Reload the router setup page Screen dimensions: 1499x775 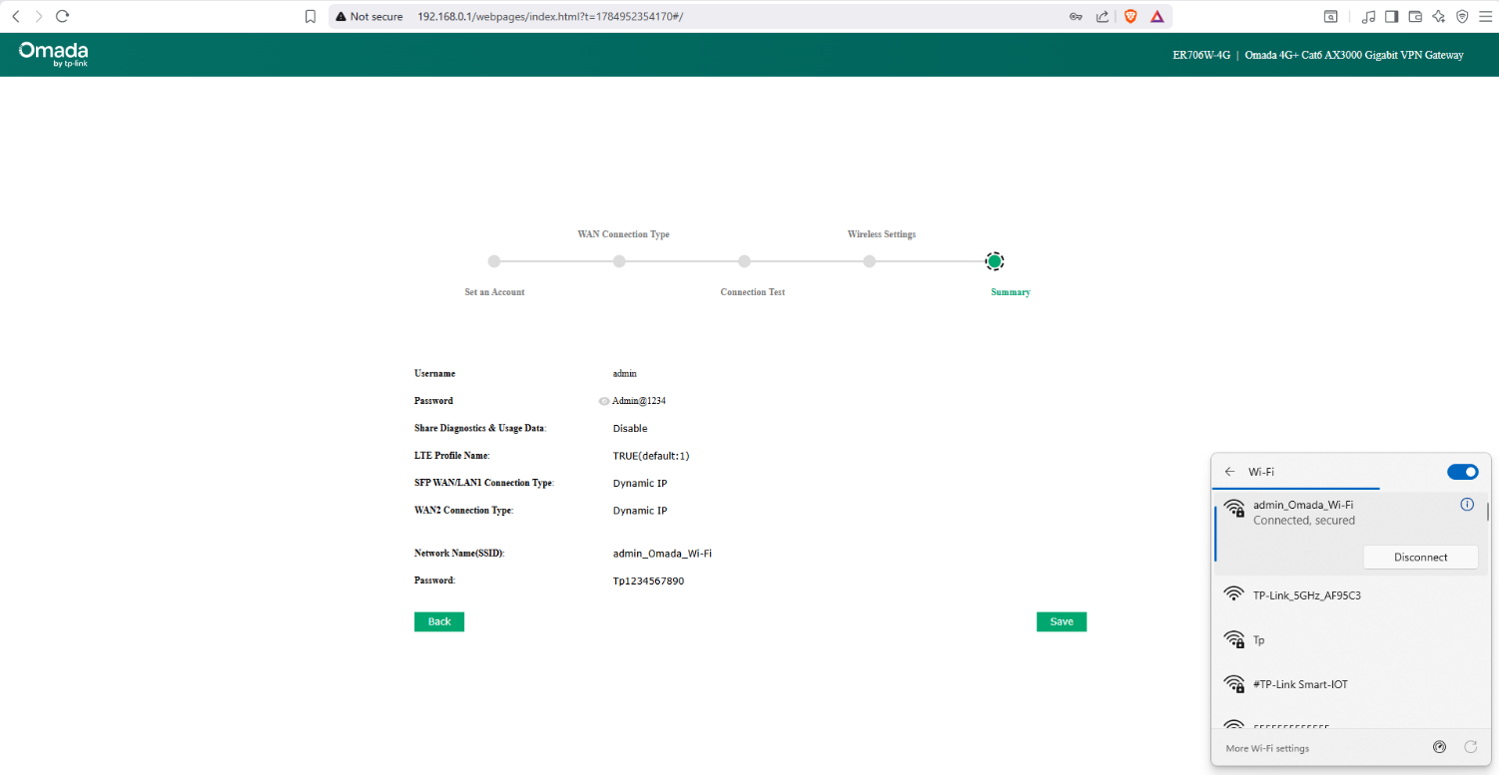click(62, 16)
